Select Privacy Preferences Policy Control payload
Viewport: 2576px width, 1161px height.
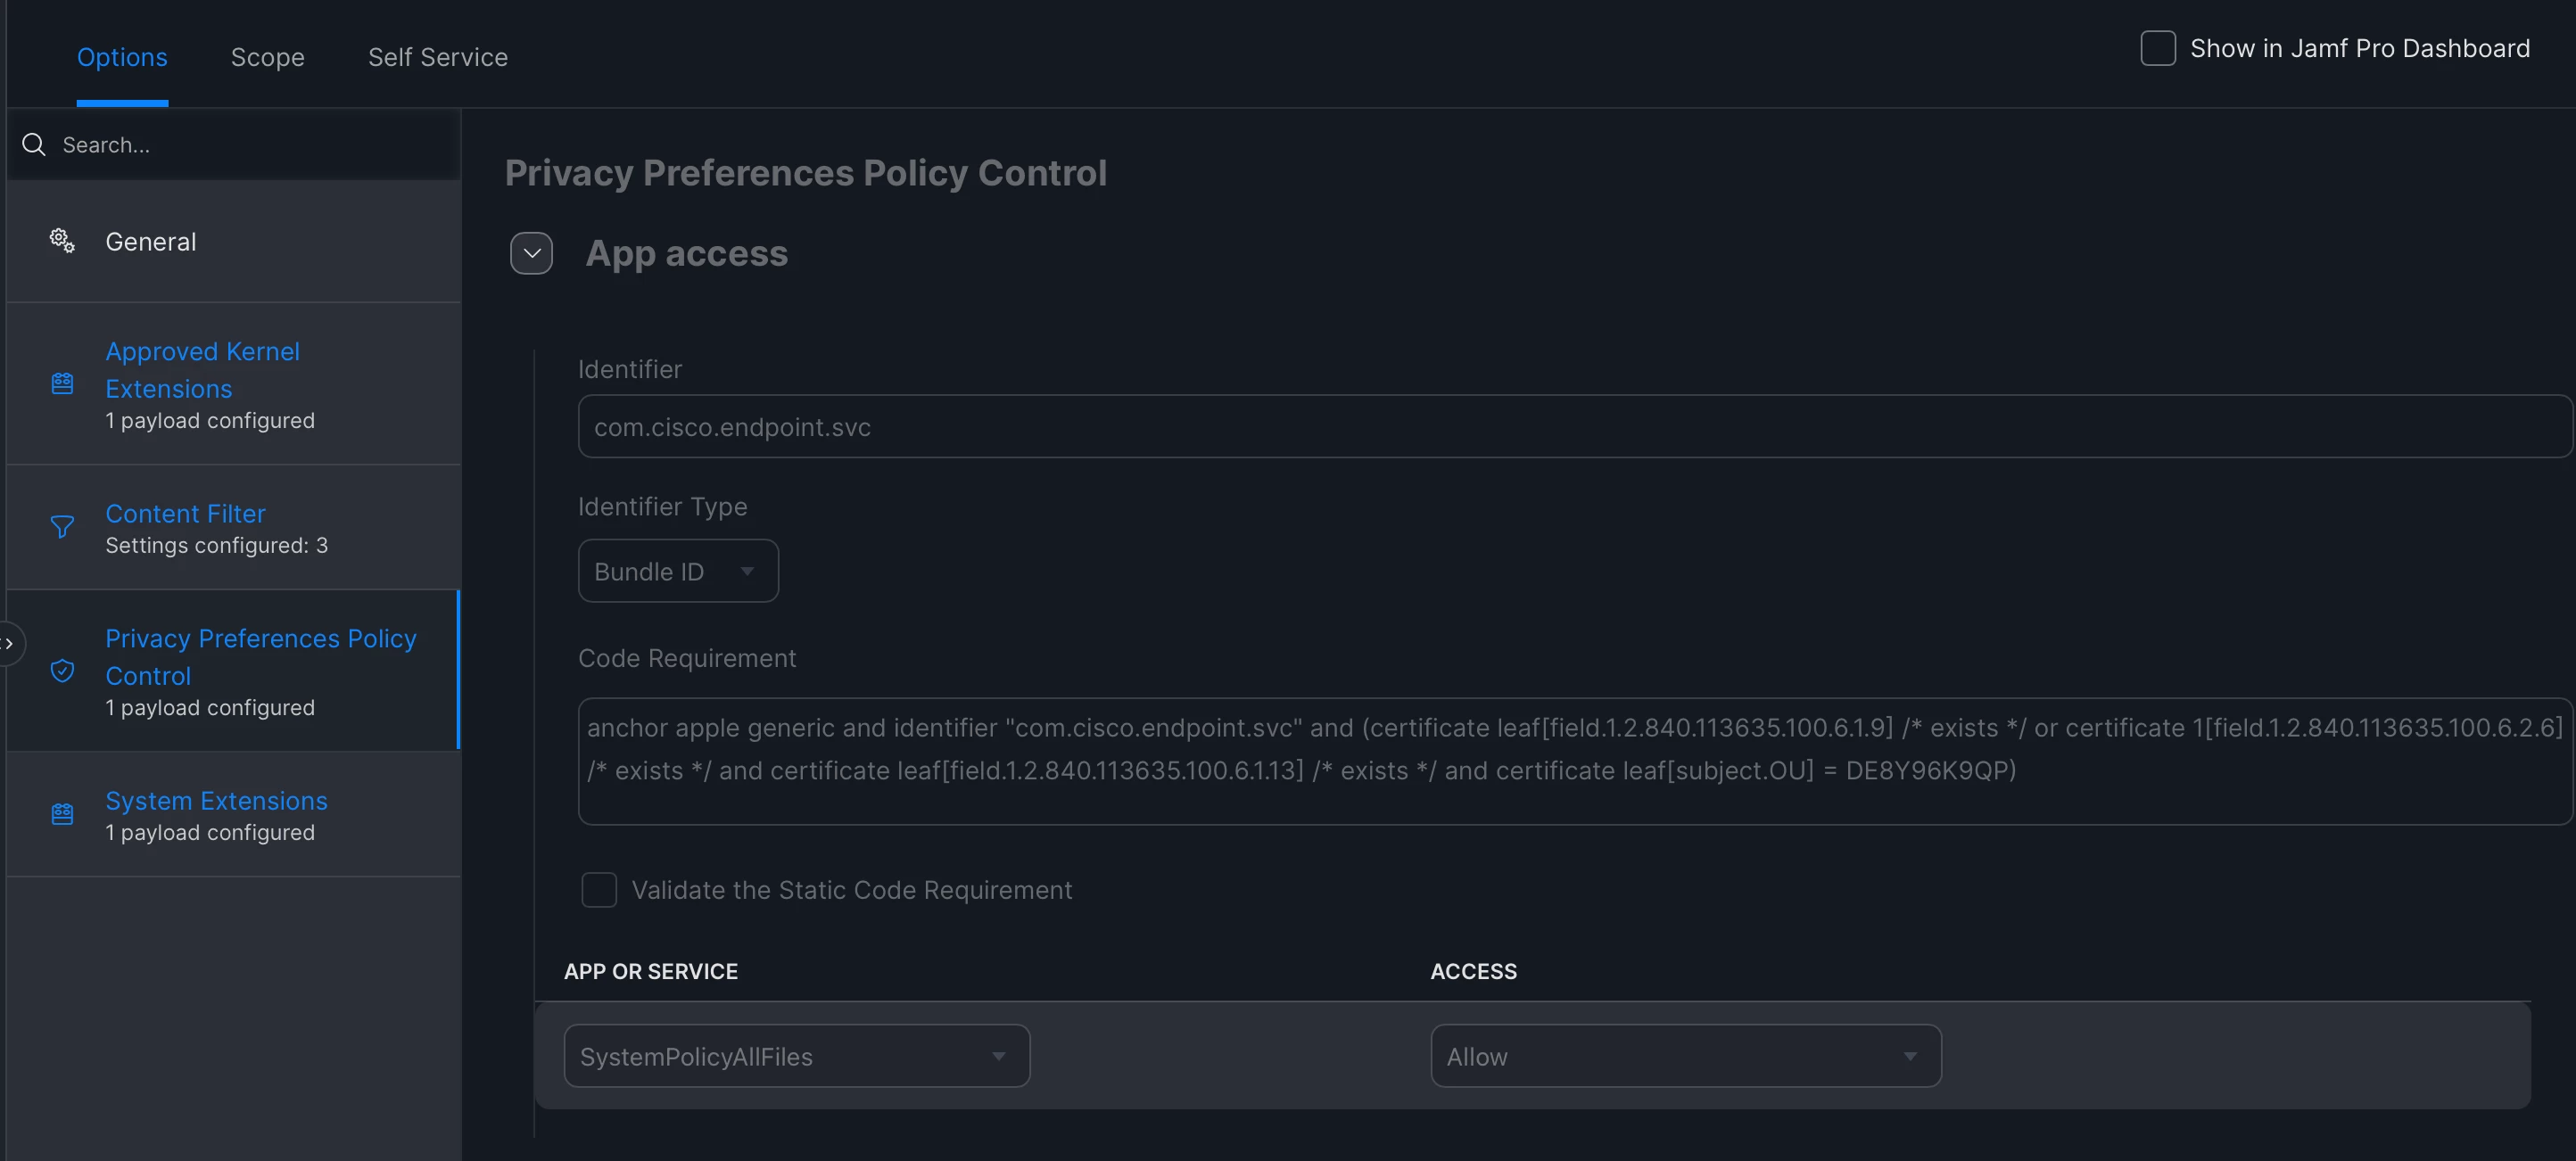pyautogui.click(x=233, y=671)
